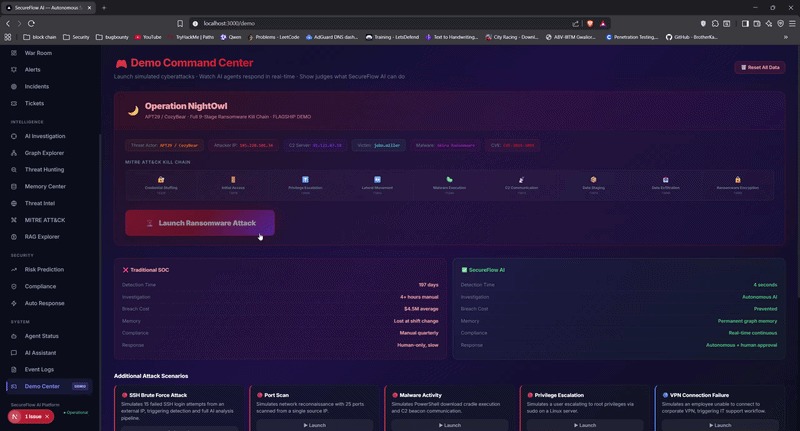Click the Initial Access kill chain icon
Image resolution: width=800 pixels, height=431 pixels.
coord(233,180)
